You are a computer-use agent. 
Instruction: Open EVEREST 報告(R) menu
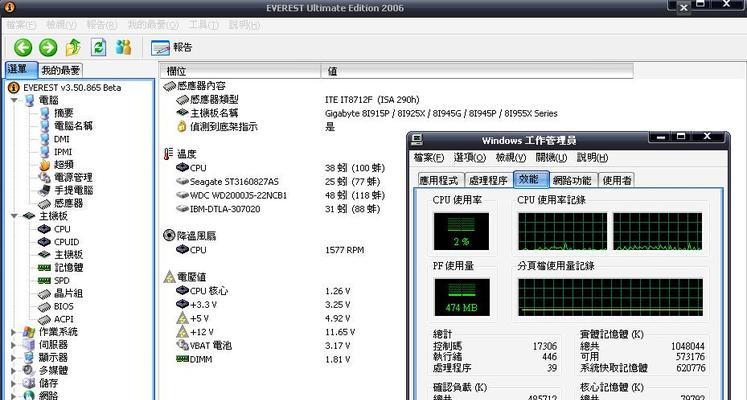[x=102, y=25]
